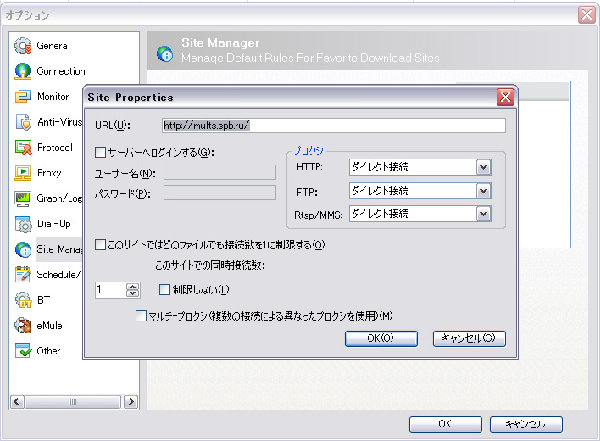Expand the FTP proxy dropdown
This screenshot has width=600, height=441.
(x=484, y=190)
